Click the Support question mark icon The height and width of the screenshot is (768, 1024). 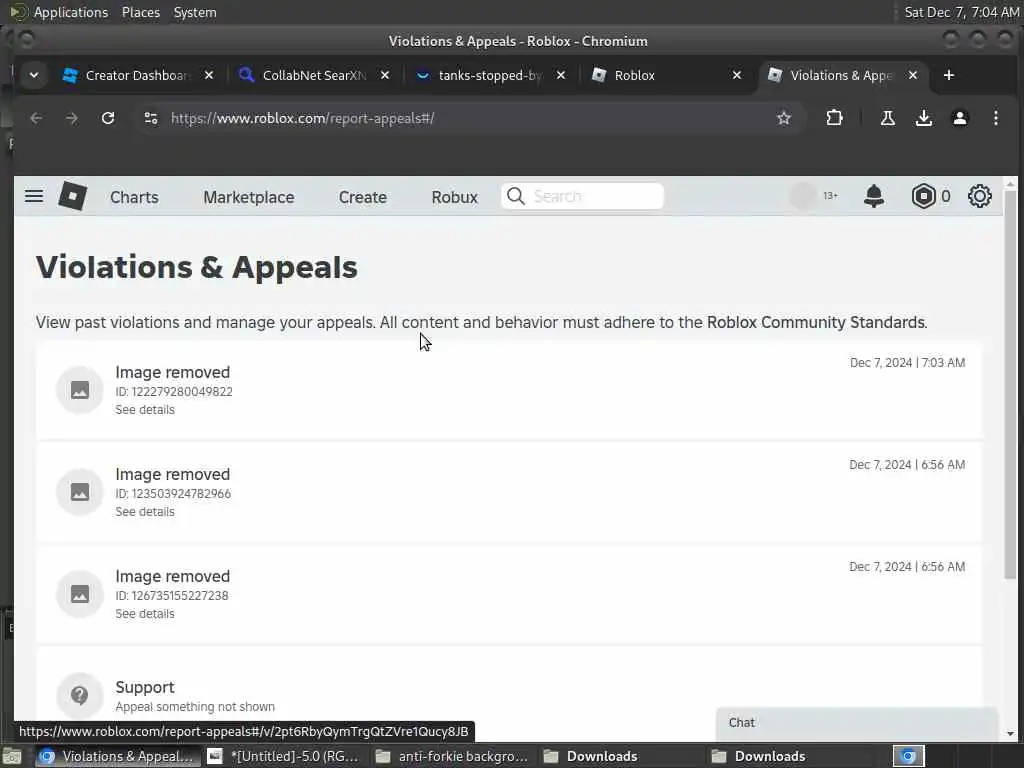[x=80, y=696]
